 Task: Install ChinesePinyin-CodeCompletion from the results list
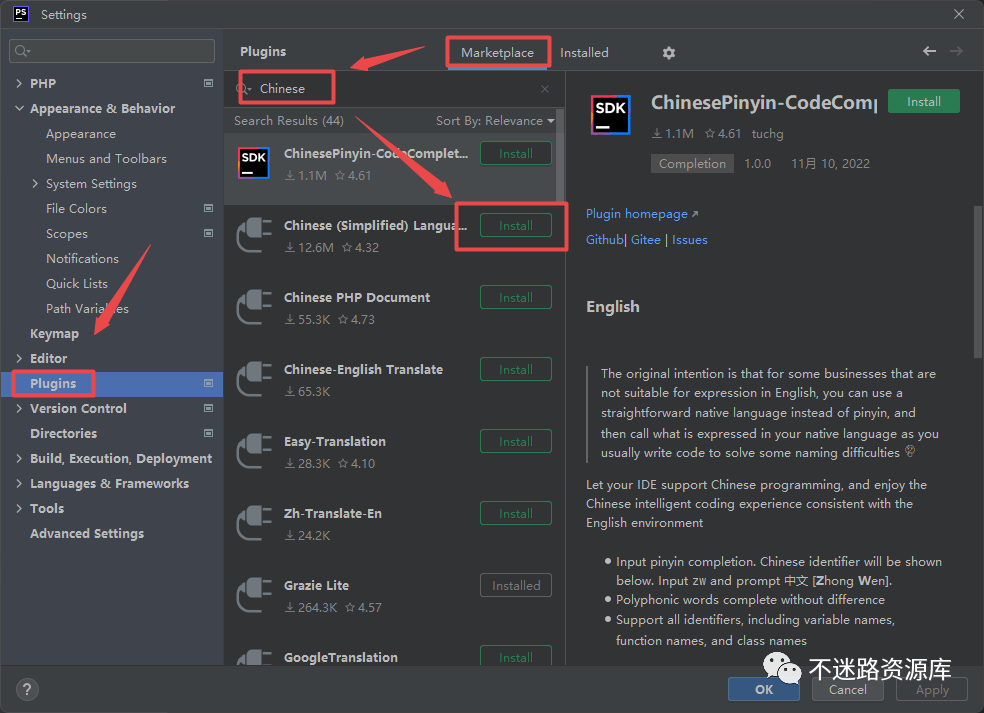click(x=516, y=153)
